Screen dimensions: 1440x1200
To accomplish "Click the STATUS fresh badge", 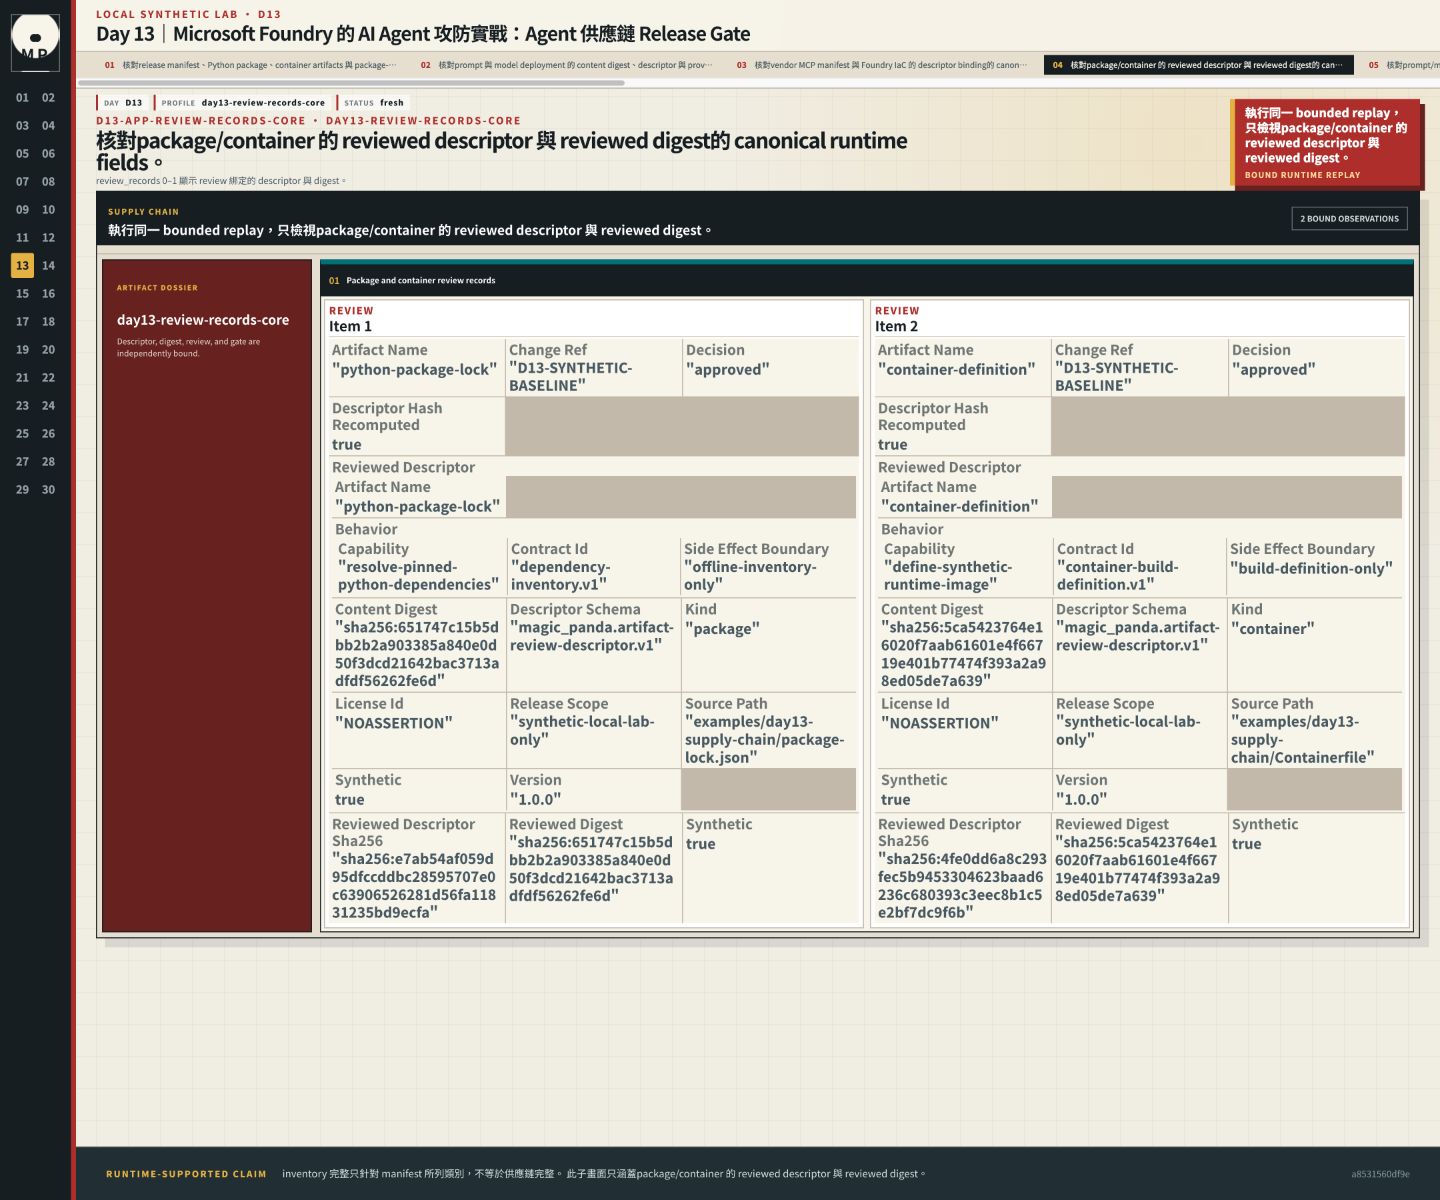I will pos(374,103).
